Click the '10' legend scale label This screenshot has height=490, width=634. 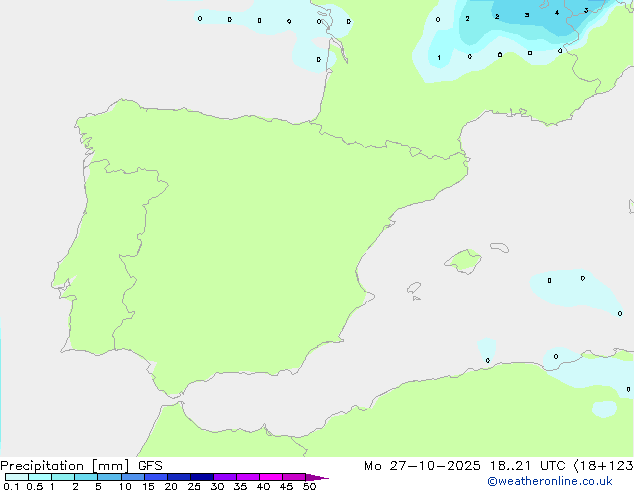[125, 486]
